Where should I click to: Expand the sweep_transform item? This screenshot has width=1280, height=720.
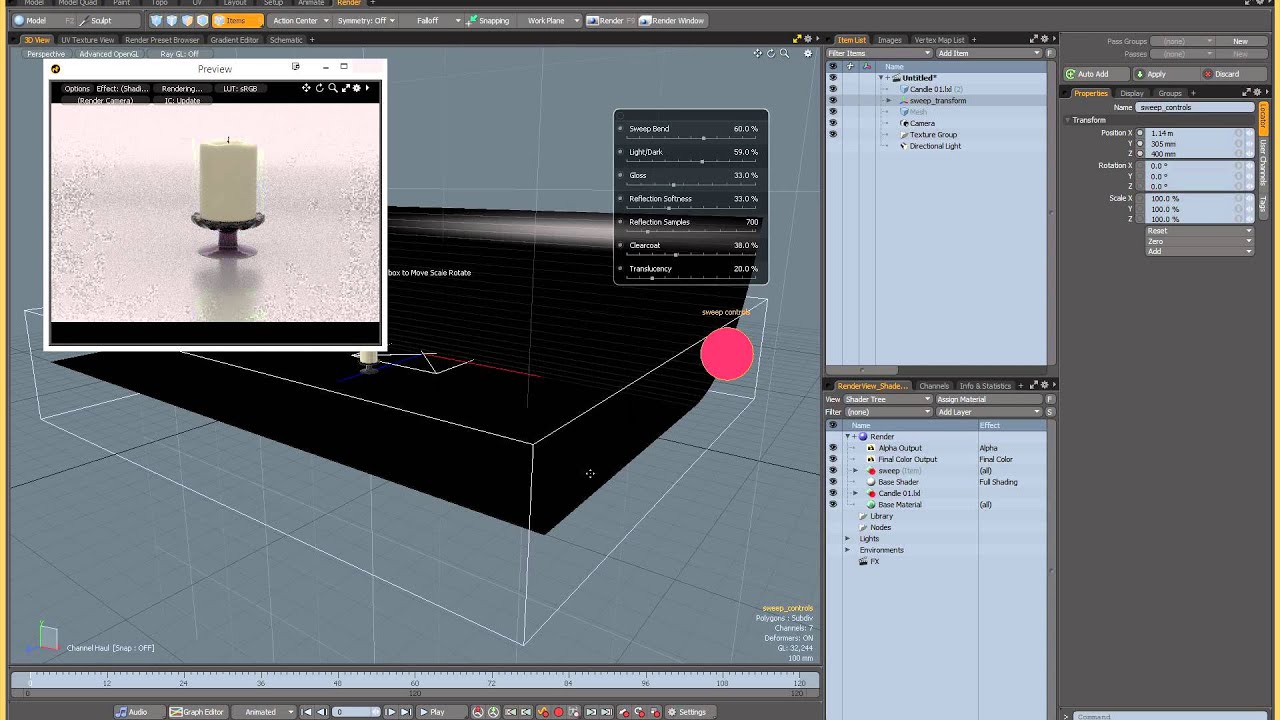click(x=888, y=101)
